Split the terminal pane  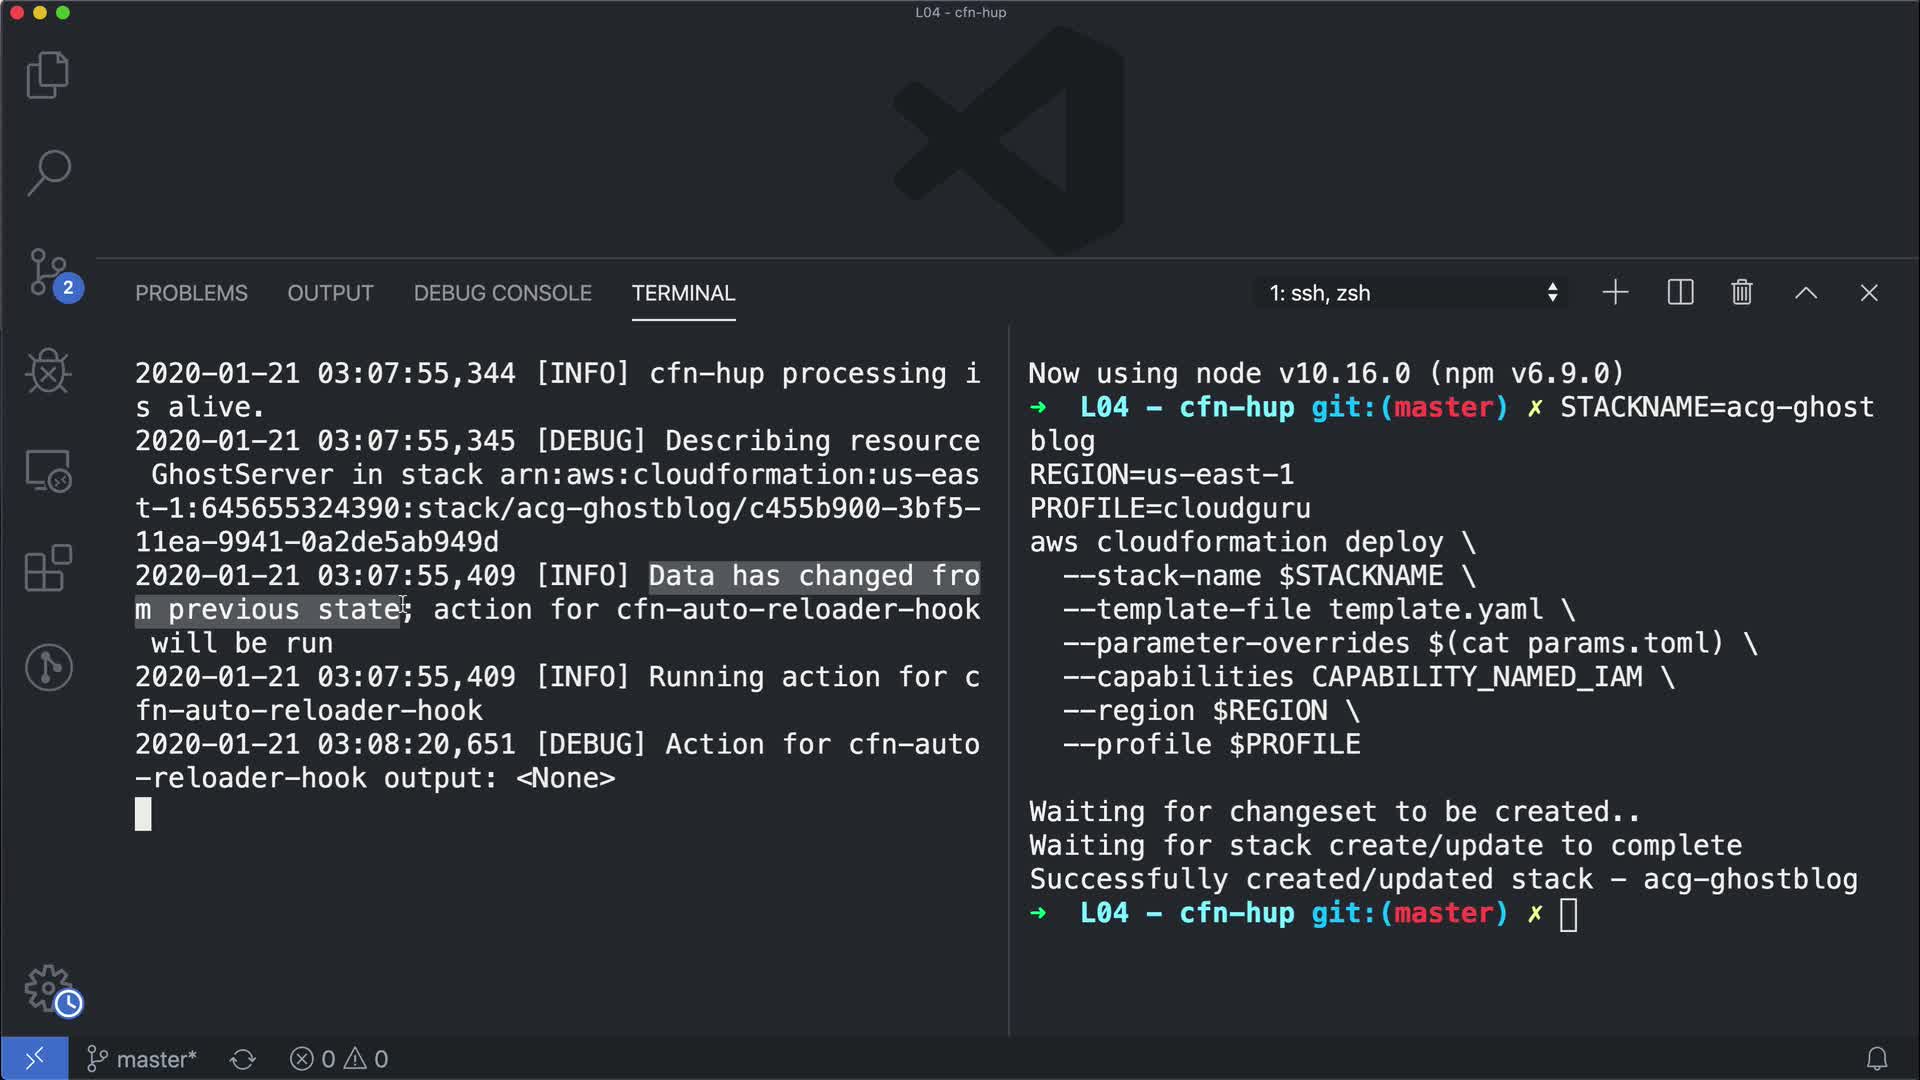point(1680,293)
